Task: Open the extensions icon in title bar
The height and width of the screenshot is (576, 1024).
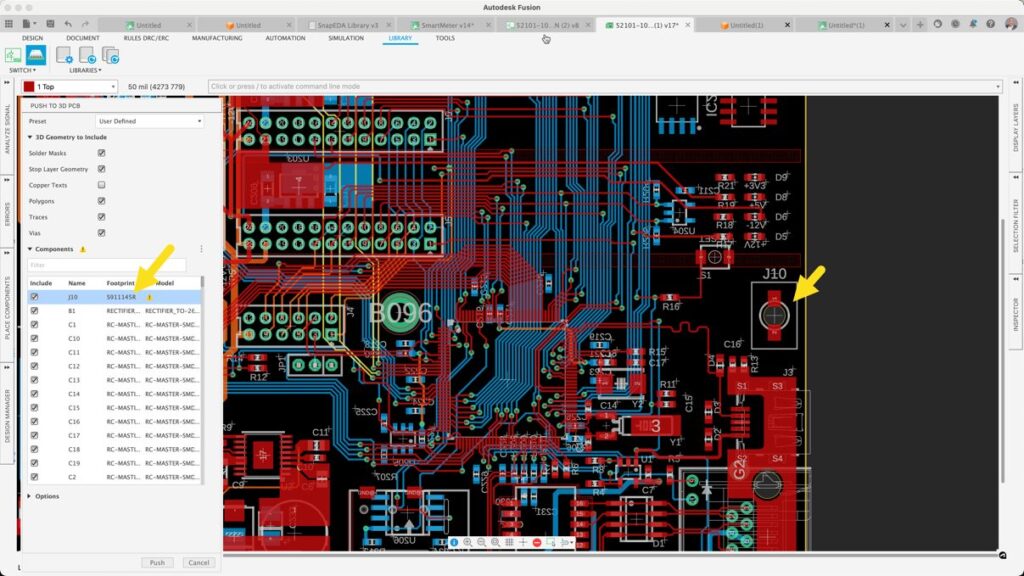Action: coord(938,24)
